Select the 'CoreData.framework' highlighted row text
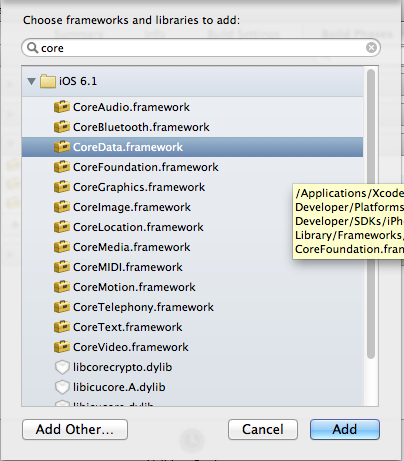Viewport: 404px width, 461px height. (128, 147)
